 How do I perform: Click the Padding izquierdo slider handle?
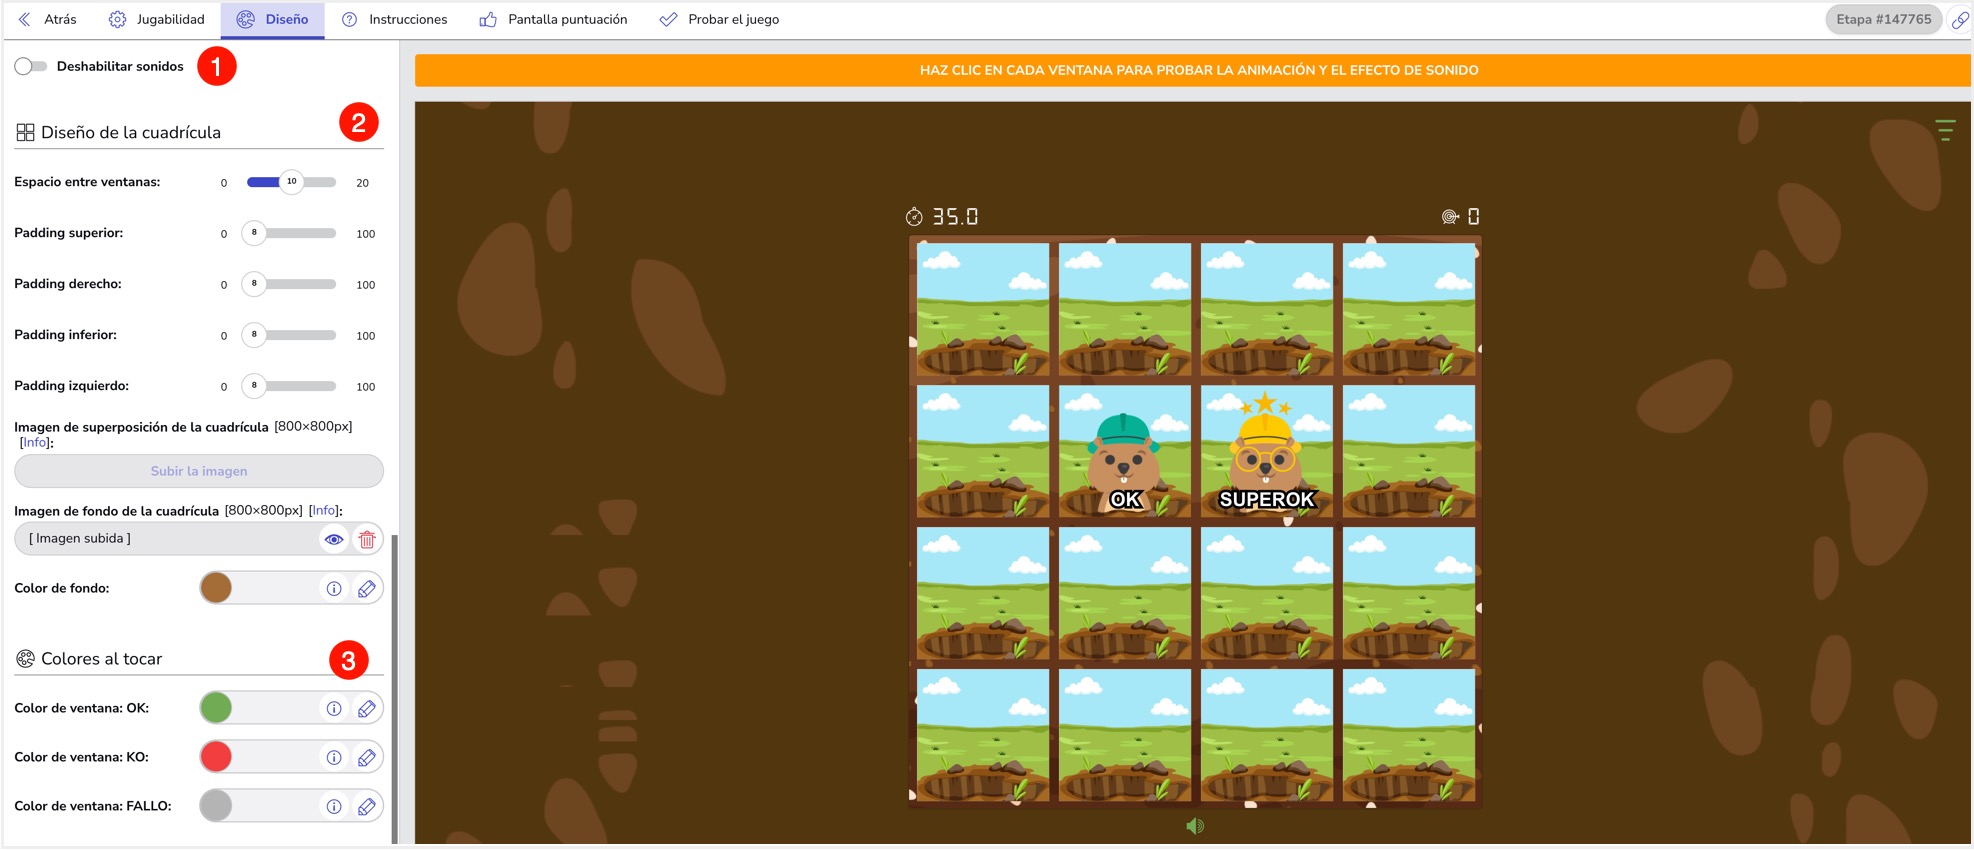point(254,386)
